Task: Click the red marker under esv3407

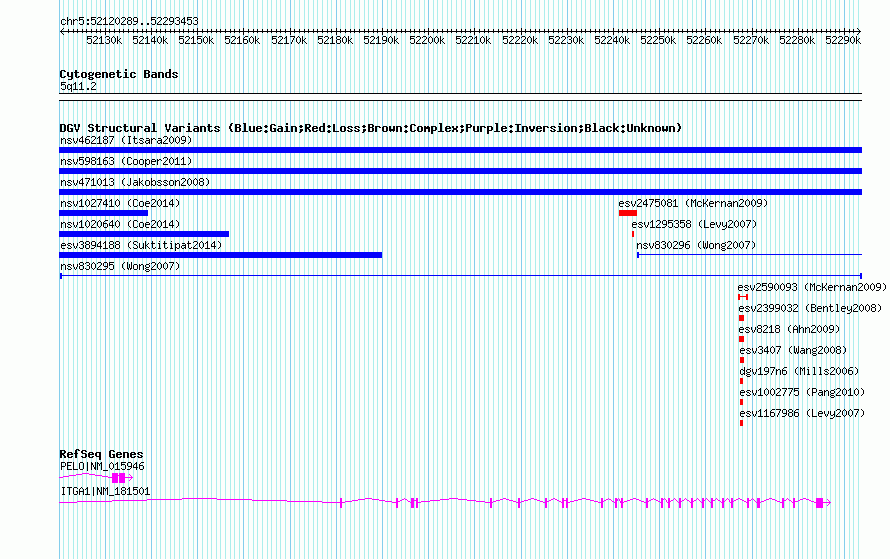Action: [742, 360]
